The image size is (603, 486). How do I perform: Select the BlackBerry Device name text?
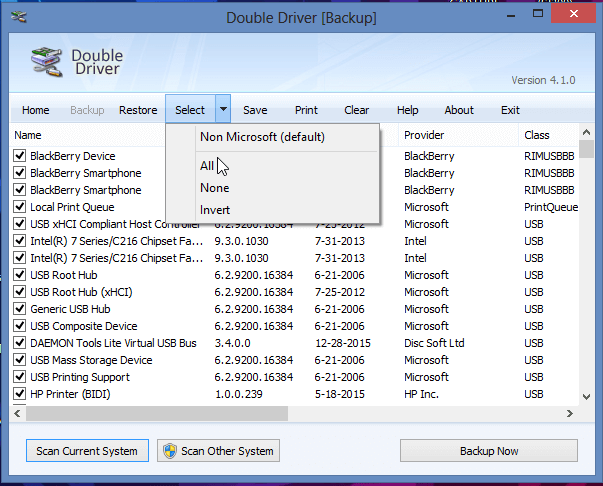[73, 156]
